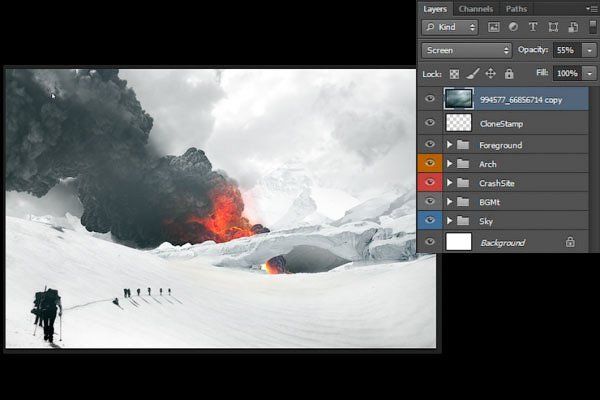Viewport: 600px width, 400px height.
Task: Toggle visibility of Sky group
Action: 430,220
